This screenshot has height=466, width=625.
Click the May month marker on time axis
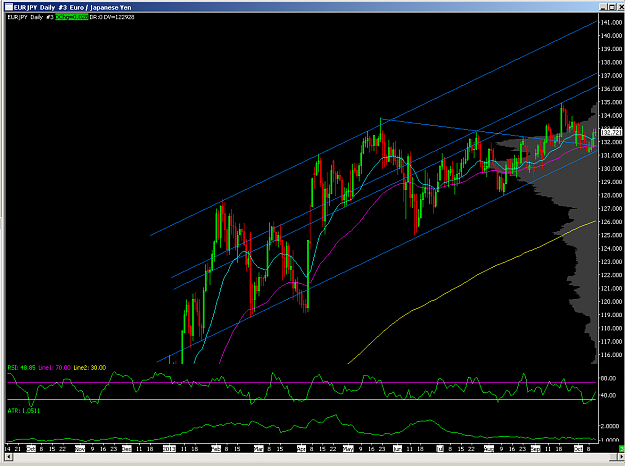[348, 449]
